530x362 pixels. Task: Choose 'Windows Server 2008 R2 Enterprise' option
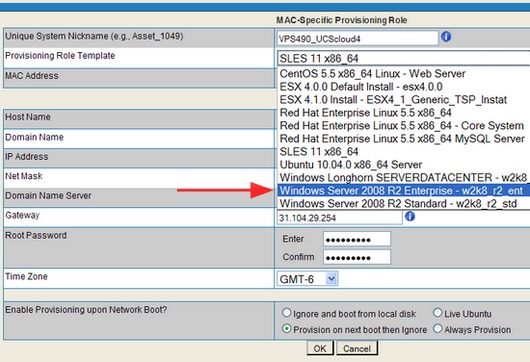coord(403,191)
